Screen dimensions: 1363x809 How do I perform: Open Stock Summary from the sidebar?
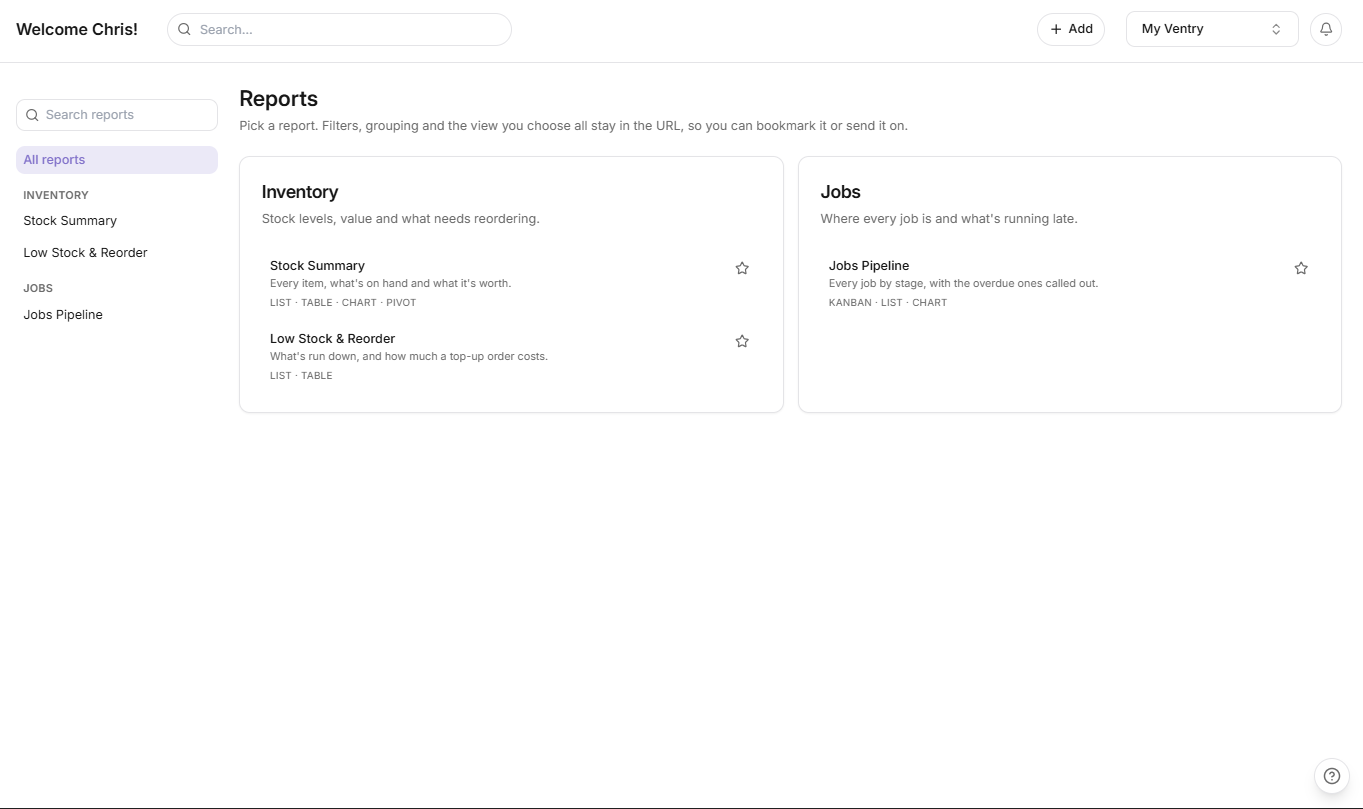[70, 221]
